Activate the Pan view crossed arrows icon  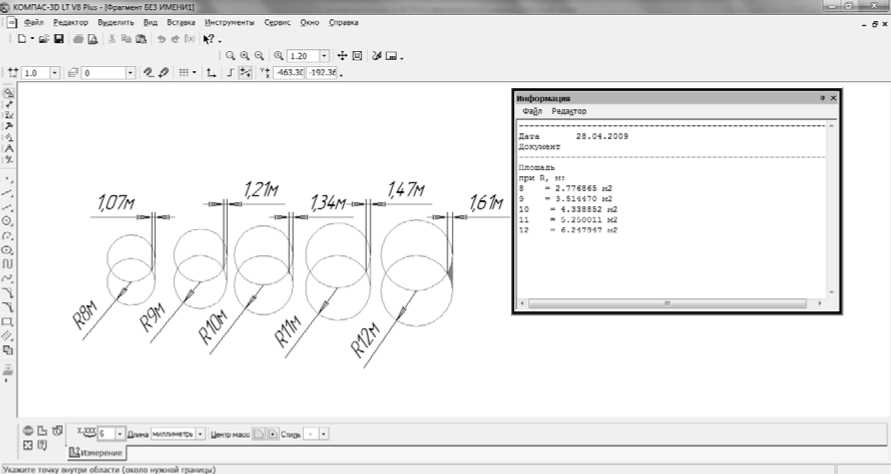342,56
